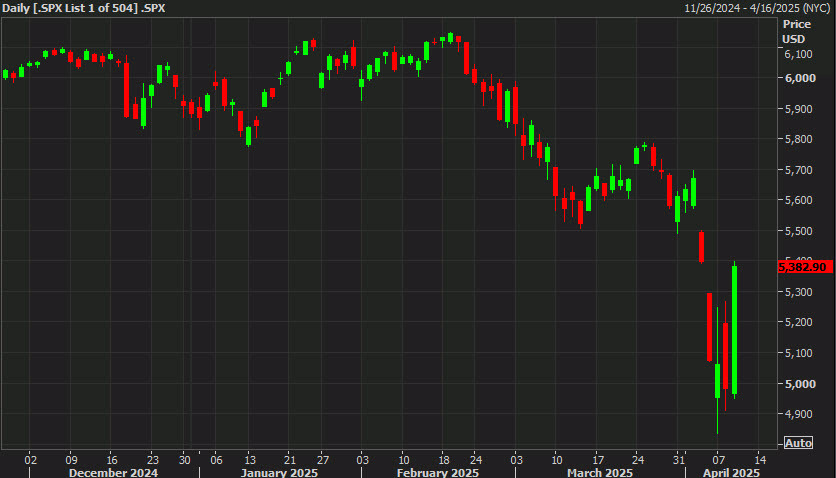Click the 07 date tick label
The width and height of the screenshot is (836, 478).
(x=719, y=460)
